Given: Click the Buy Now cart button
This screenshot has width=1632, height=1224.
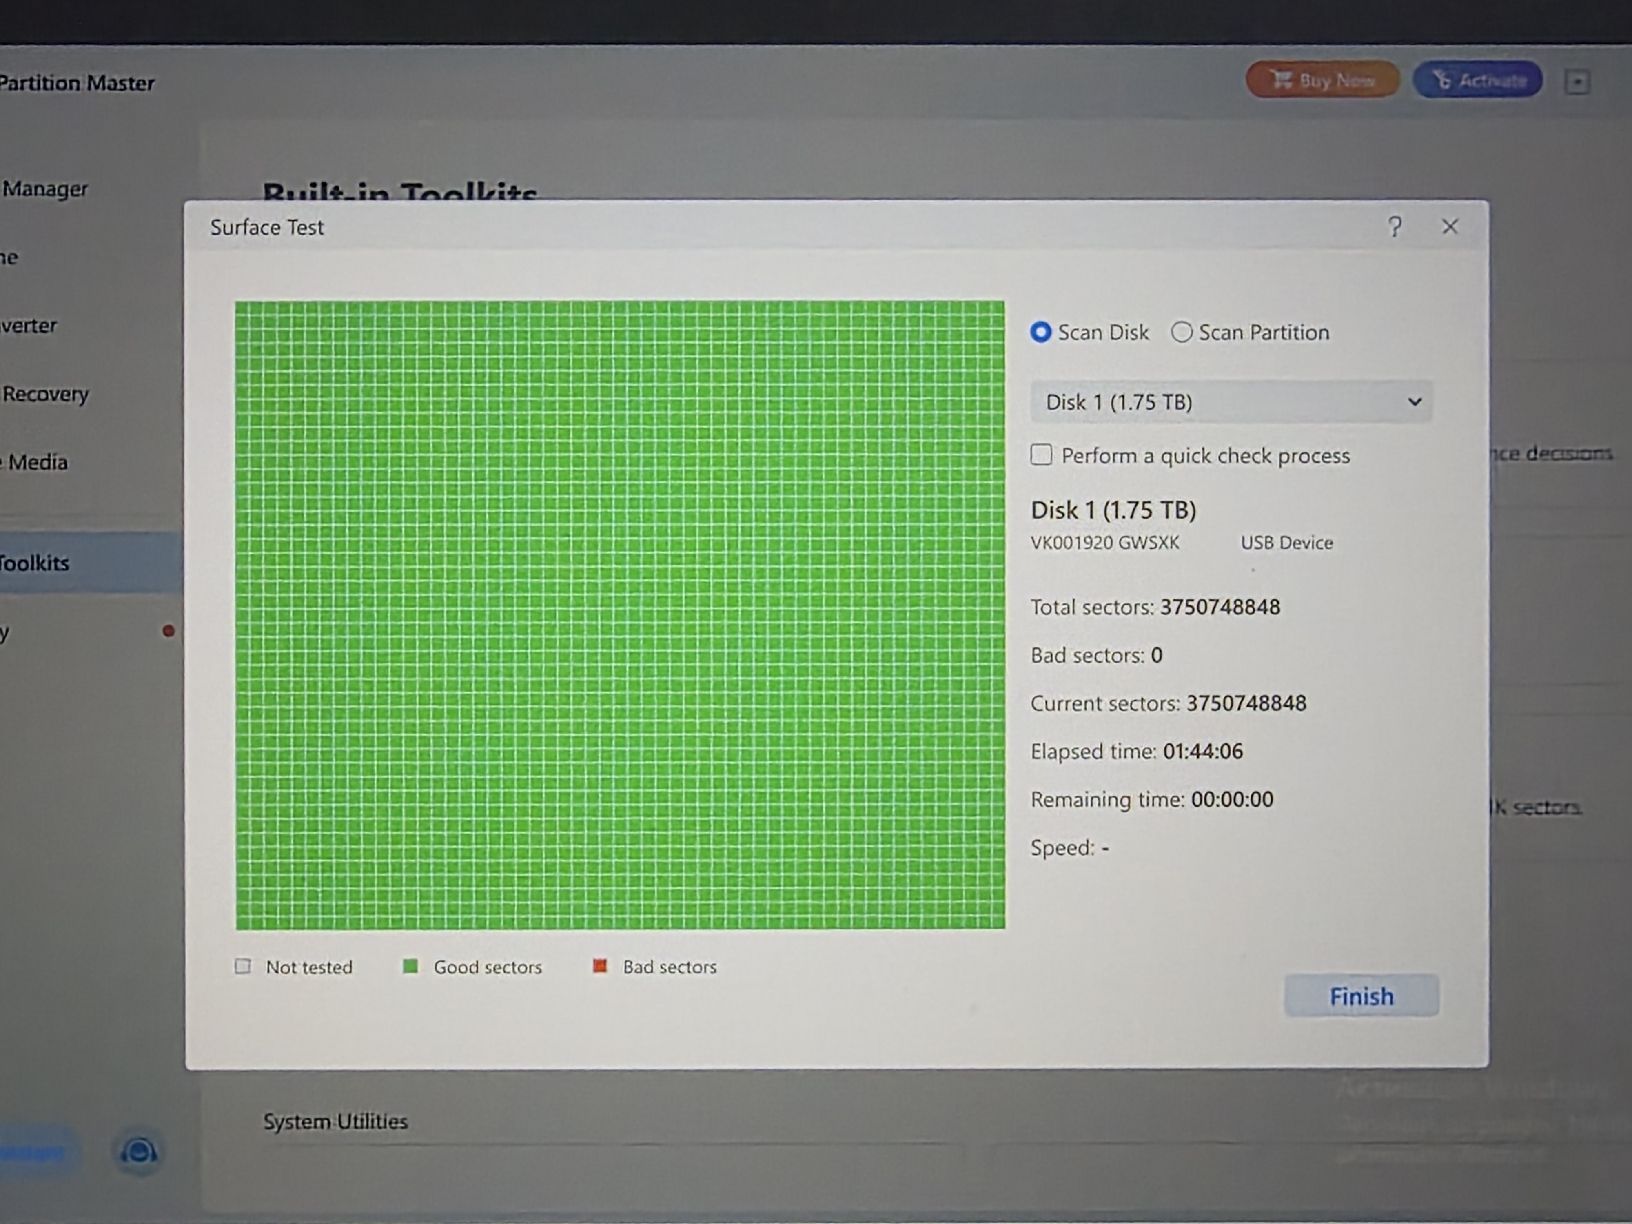Looking at the screenshot, I should 1322,80.
